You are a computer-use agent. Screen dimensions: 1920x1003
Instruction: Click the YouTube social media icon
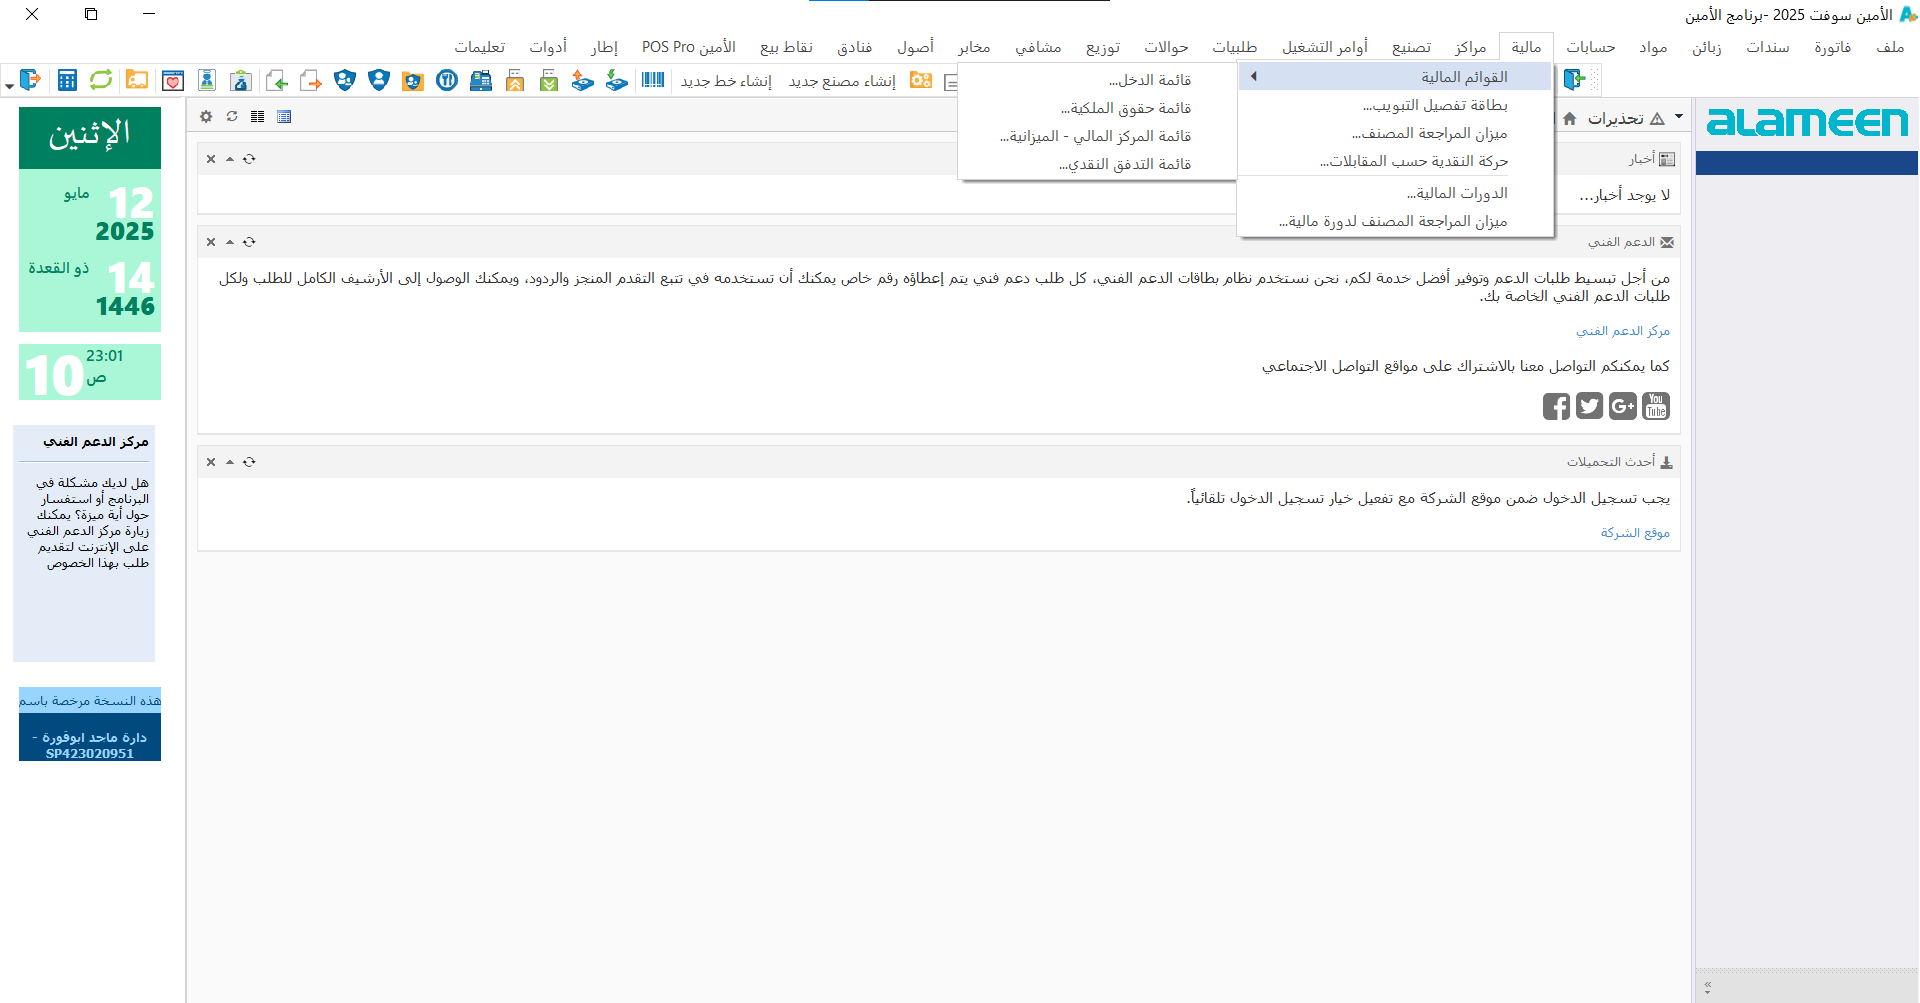[x=1656, y=406]
